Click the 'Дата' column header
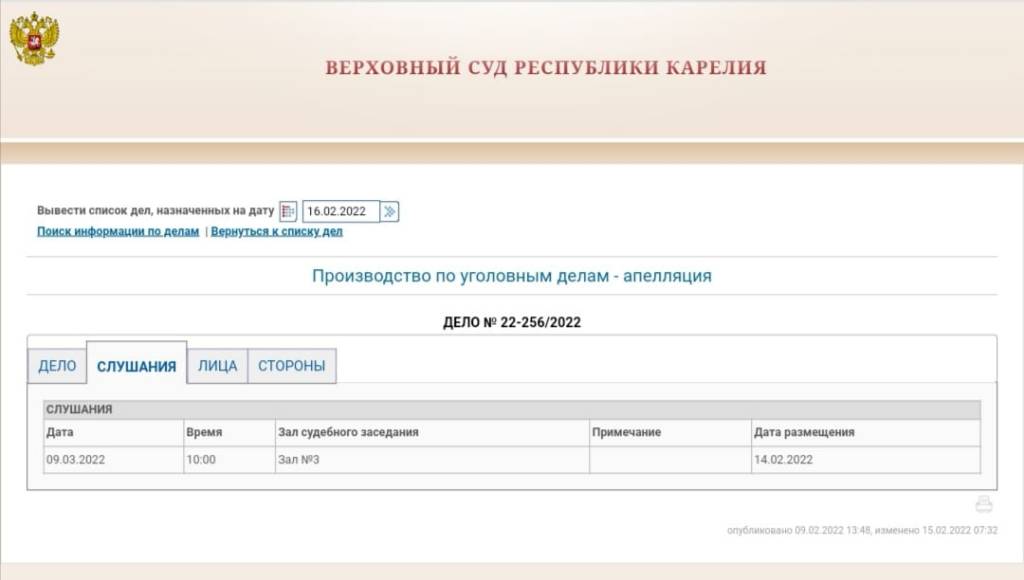The width and height of the screenshot is (1024, 580). (x=60, y=432)
